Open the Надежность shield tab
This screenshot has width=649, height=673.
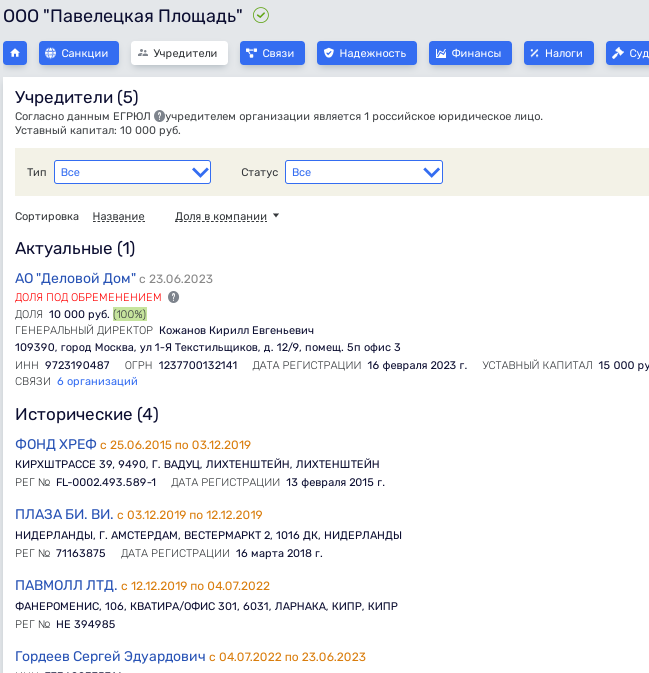[x=367, y=53]
